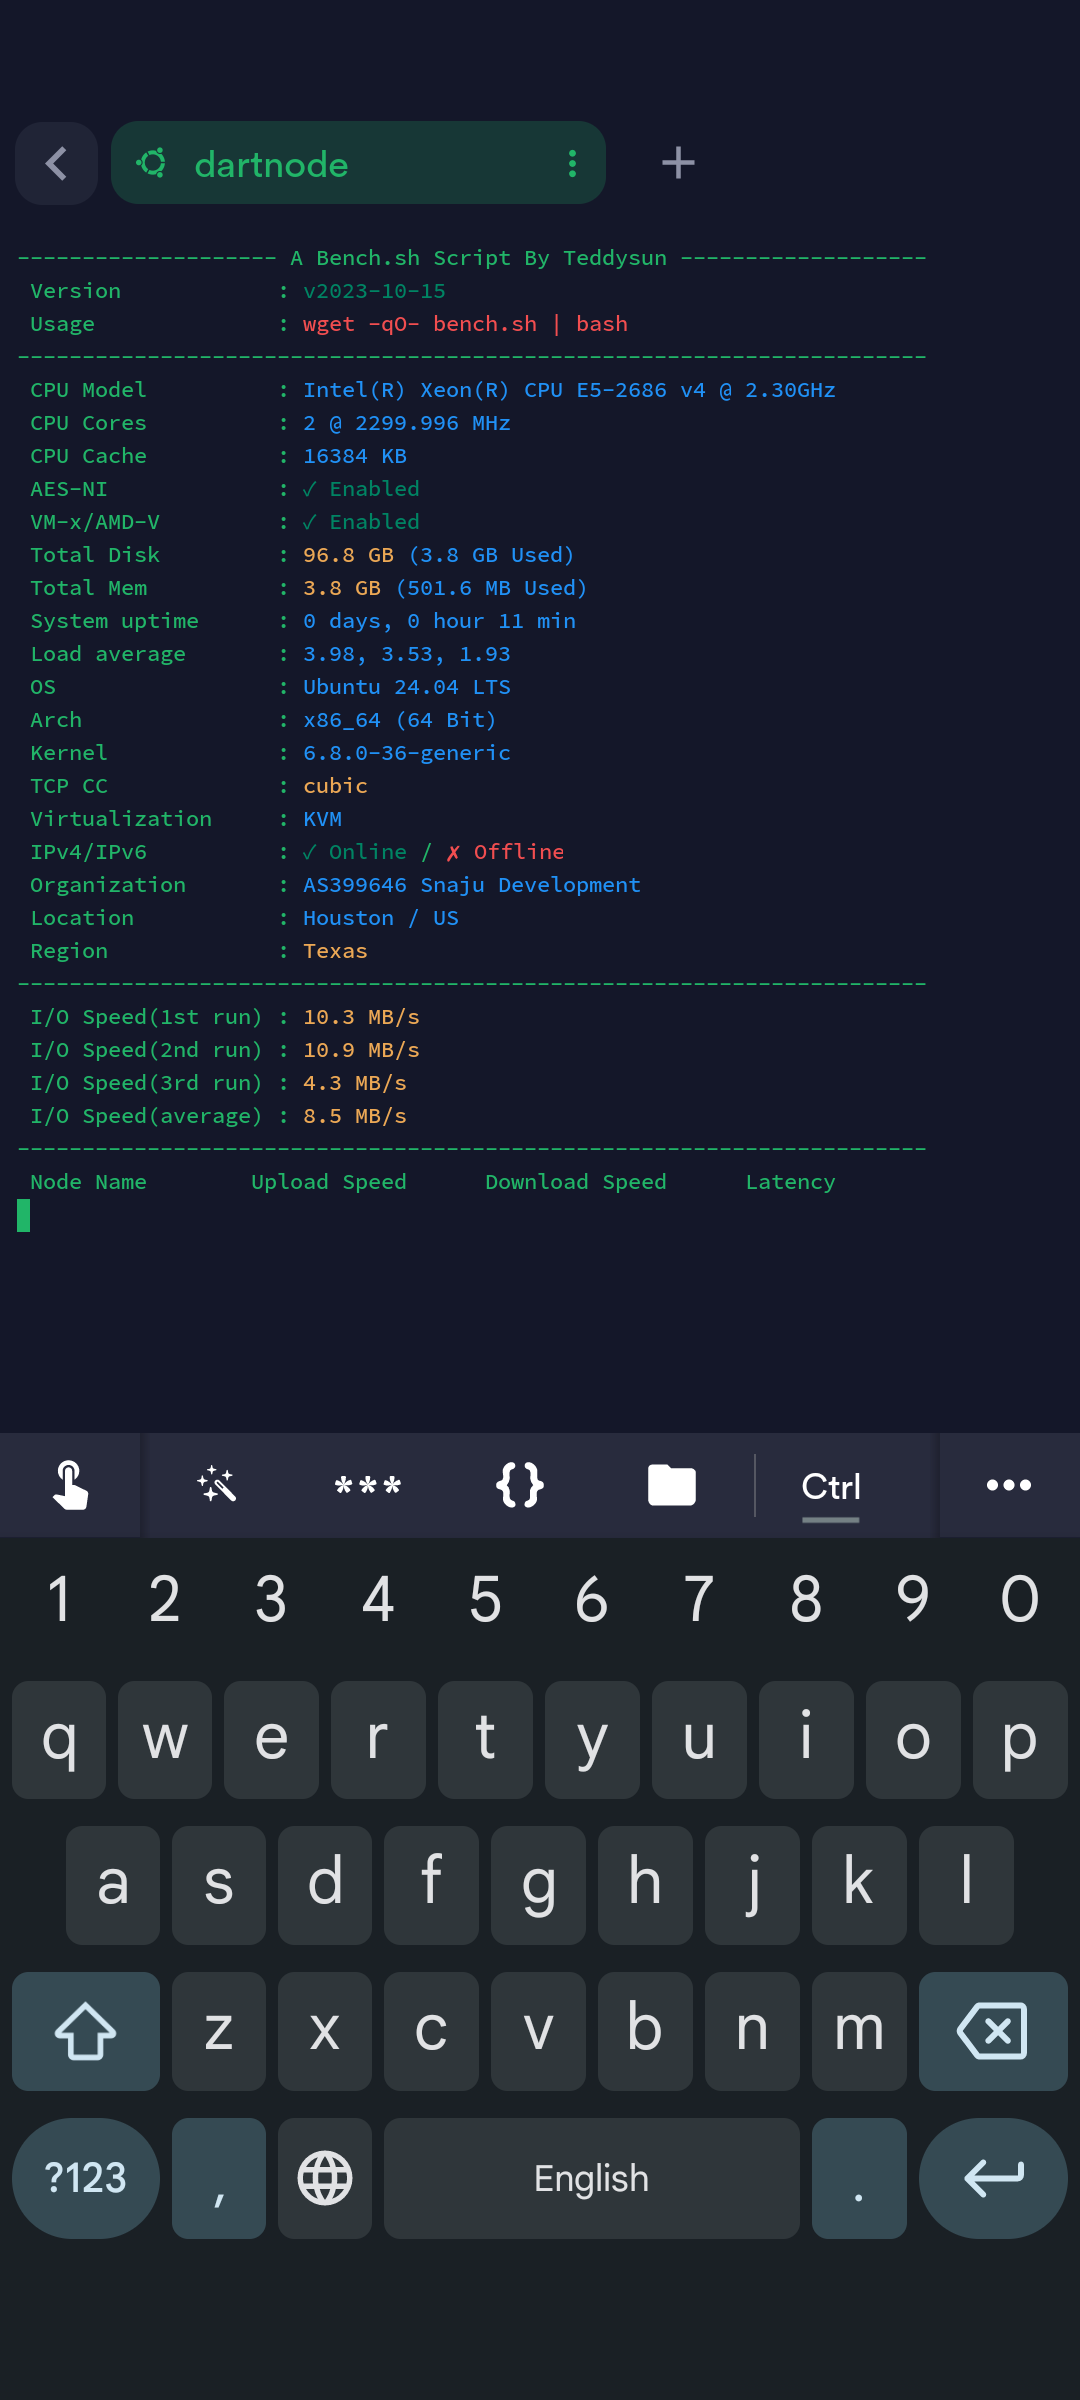Show more toolbar options with ellipsis
This screenshot has width=1080, height=2400.
1009,1485
